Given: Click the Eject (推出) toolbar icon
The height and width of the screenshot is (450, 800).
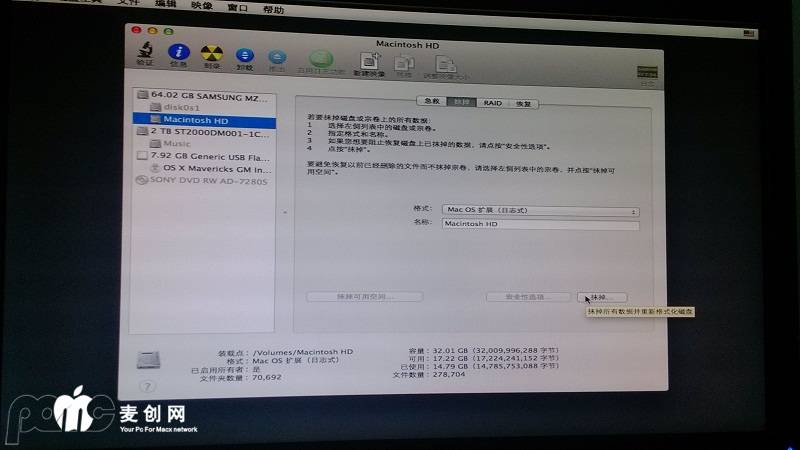Looking at the screenshot, I should click(x=277, y=58).
